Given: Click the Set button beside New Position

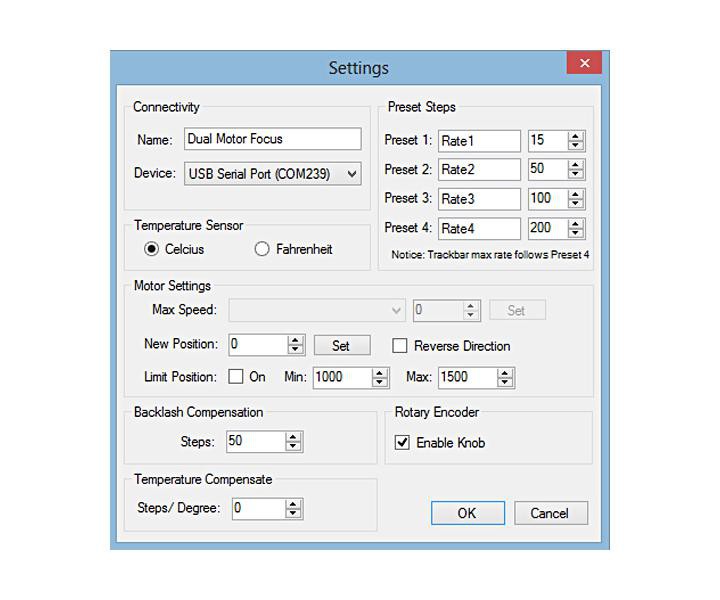Looking at the screenshot, I should click(341, 345).
